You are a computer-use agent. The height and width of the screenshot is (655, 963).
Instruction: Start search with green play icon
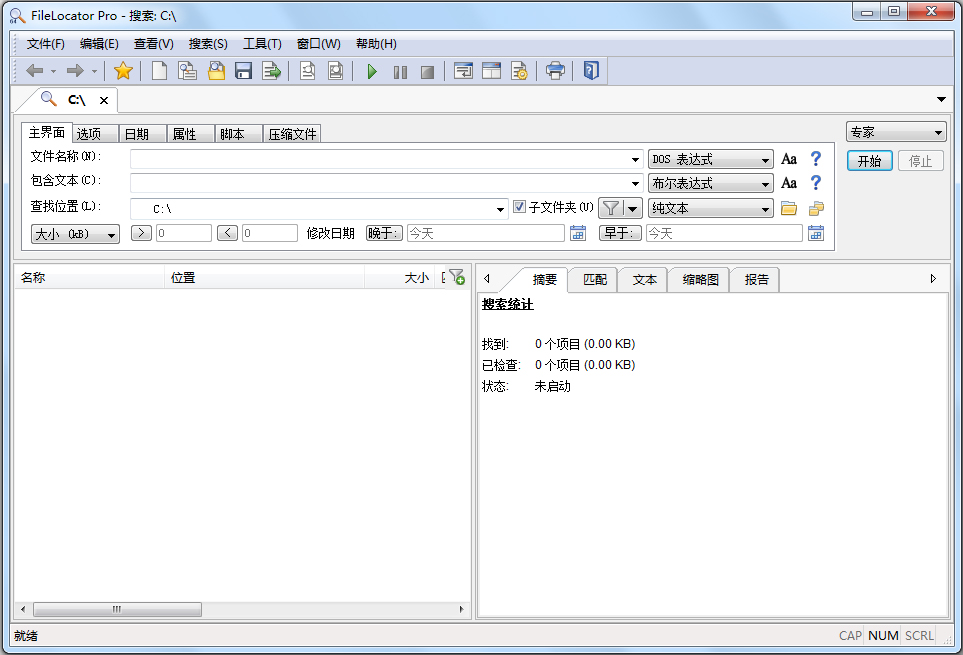point(372,72)
